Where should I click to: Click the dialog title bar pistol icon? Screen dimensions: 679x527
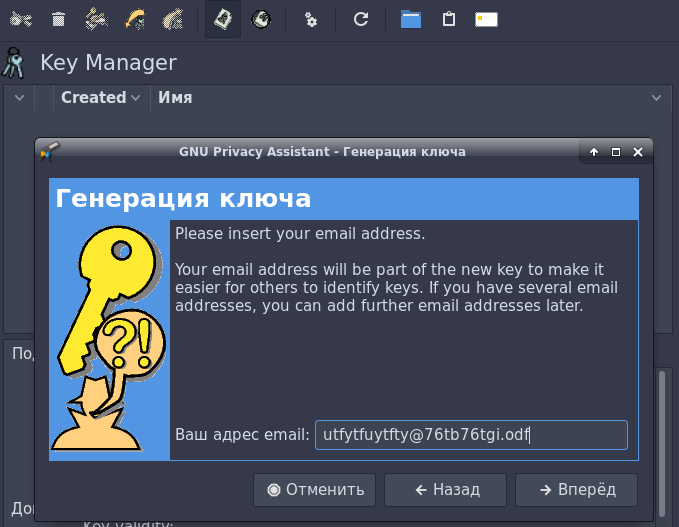coord(50,152)
